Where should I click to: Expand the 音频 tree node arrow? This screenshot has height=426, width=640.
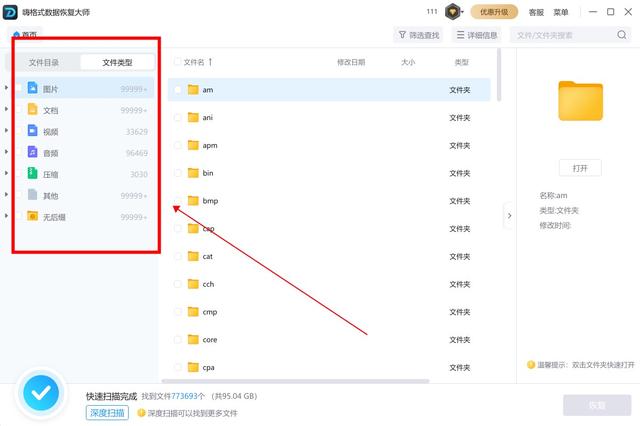6,152
